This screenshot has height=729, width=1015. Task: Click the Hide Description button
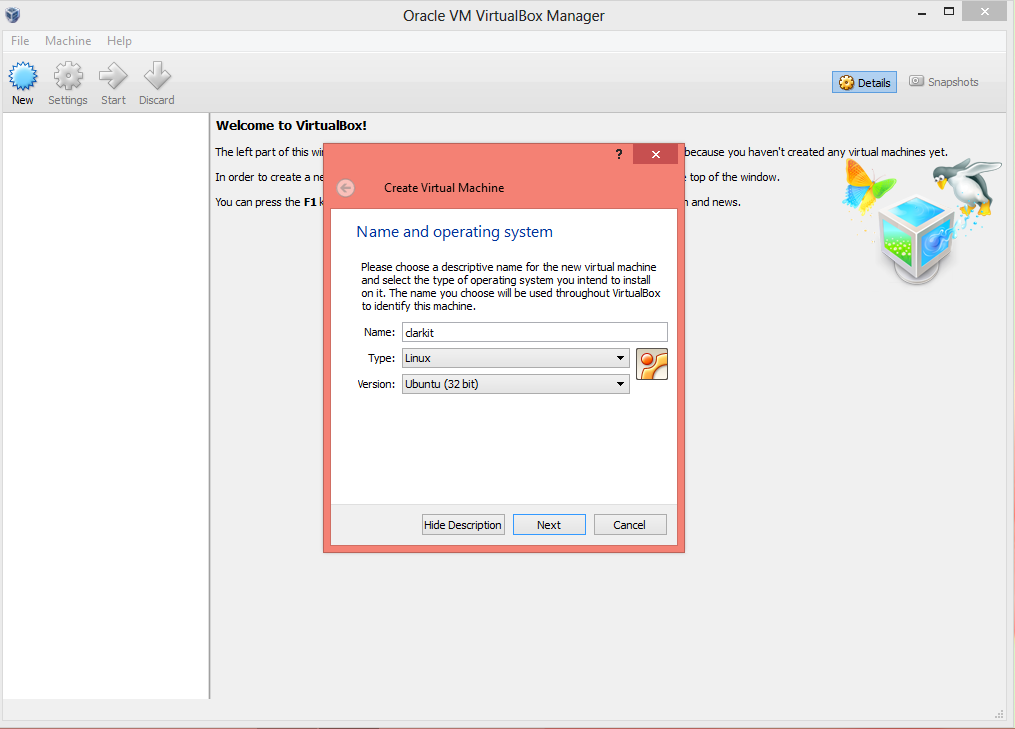point(462,525)
